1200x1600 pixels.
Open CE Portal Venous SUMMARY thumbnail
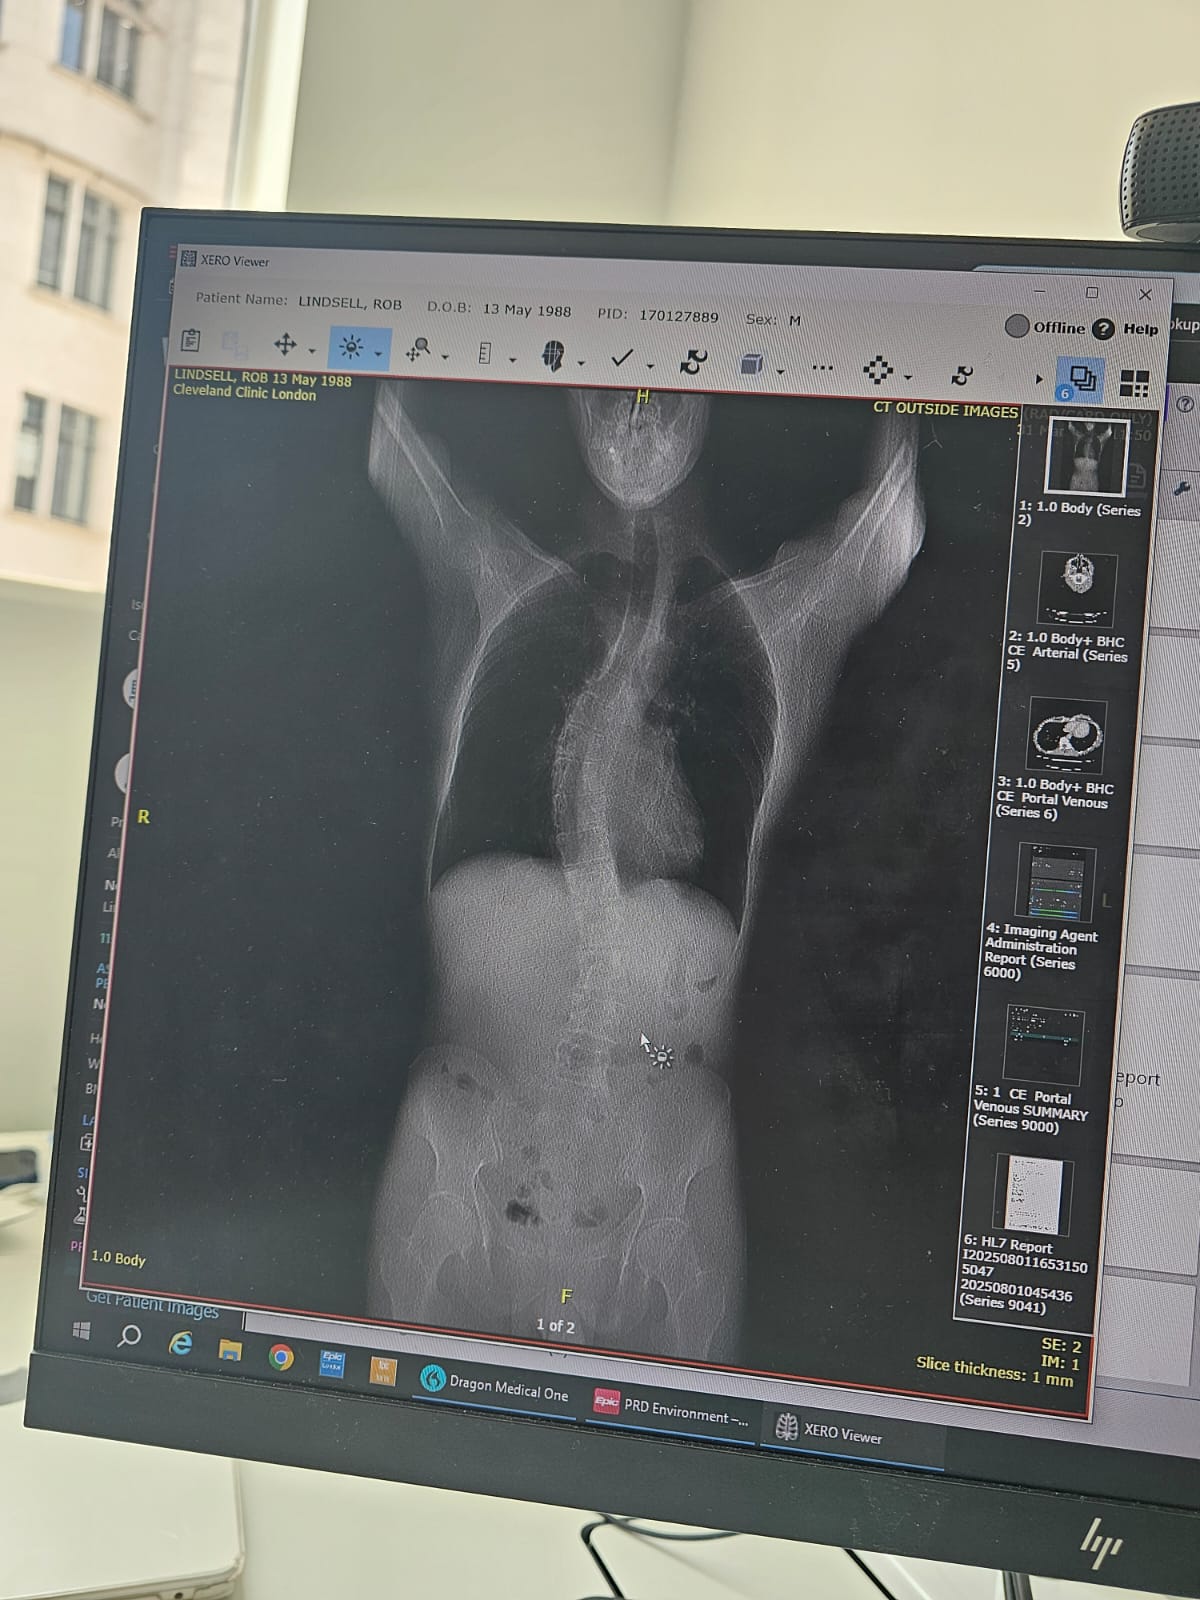tap(1044, 1044)
